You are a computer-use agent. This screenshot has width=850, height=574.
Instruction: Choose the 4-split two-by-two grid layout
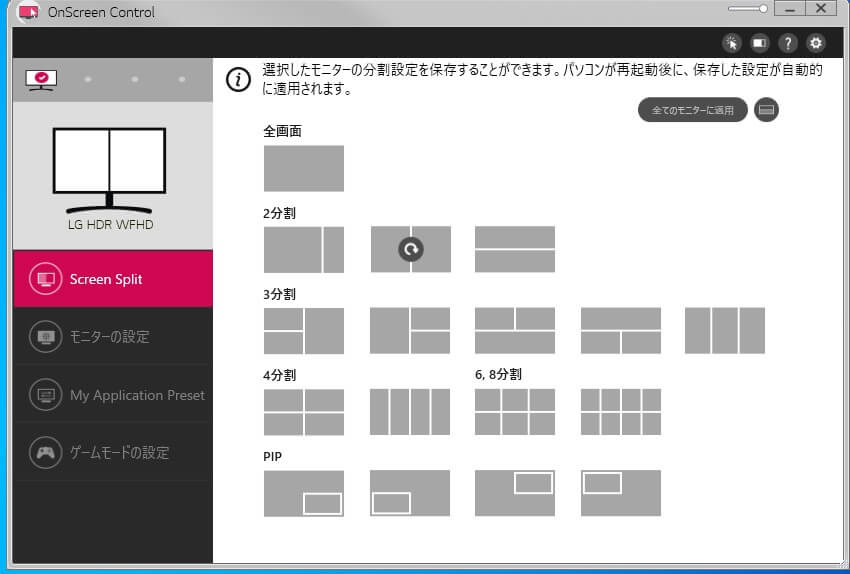tap(304, 412)
